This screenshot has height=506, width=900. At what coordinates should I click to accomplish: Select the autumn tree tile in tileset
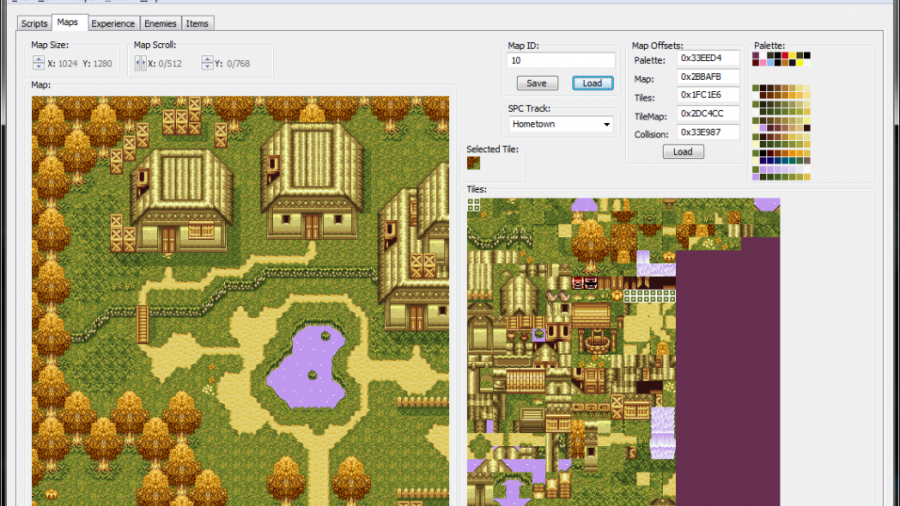pyautogui.click(x=590, y=240)
